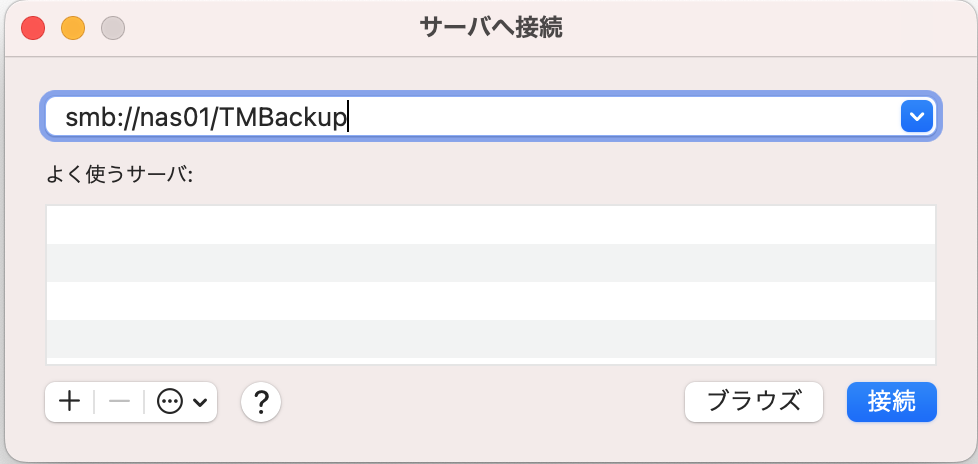Screen dimensions: 978x464
Task: Select the second row of the favorite servers list
Action: (x=490, y=263)
